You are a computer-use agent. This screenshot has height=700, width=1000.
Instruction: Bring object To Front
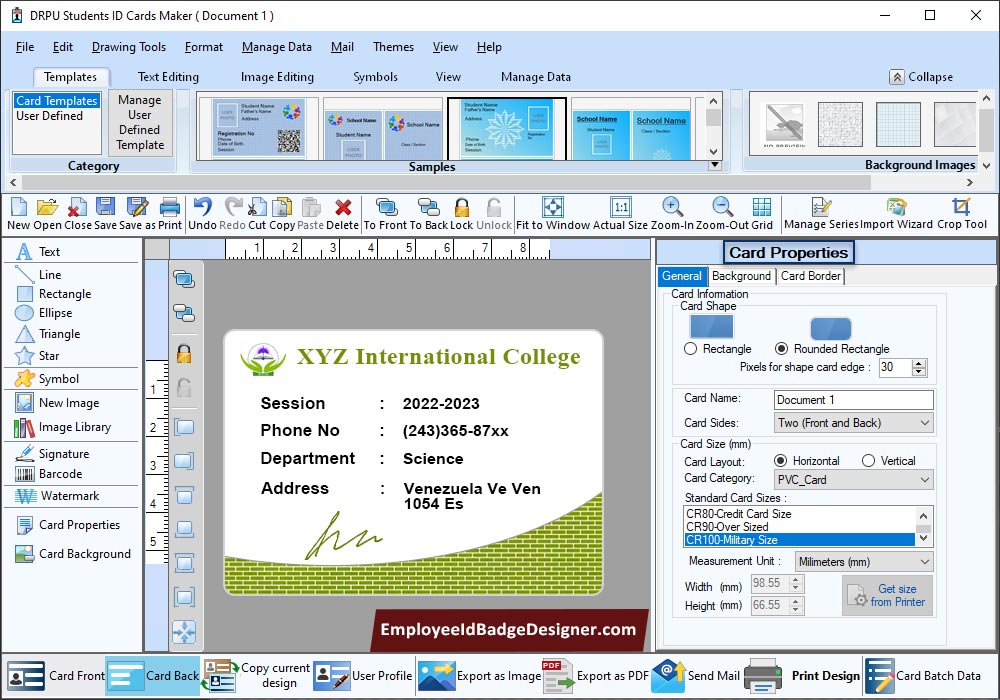[x=385, y=214]
